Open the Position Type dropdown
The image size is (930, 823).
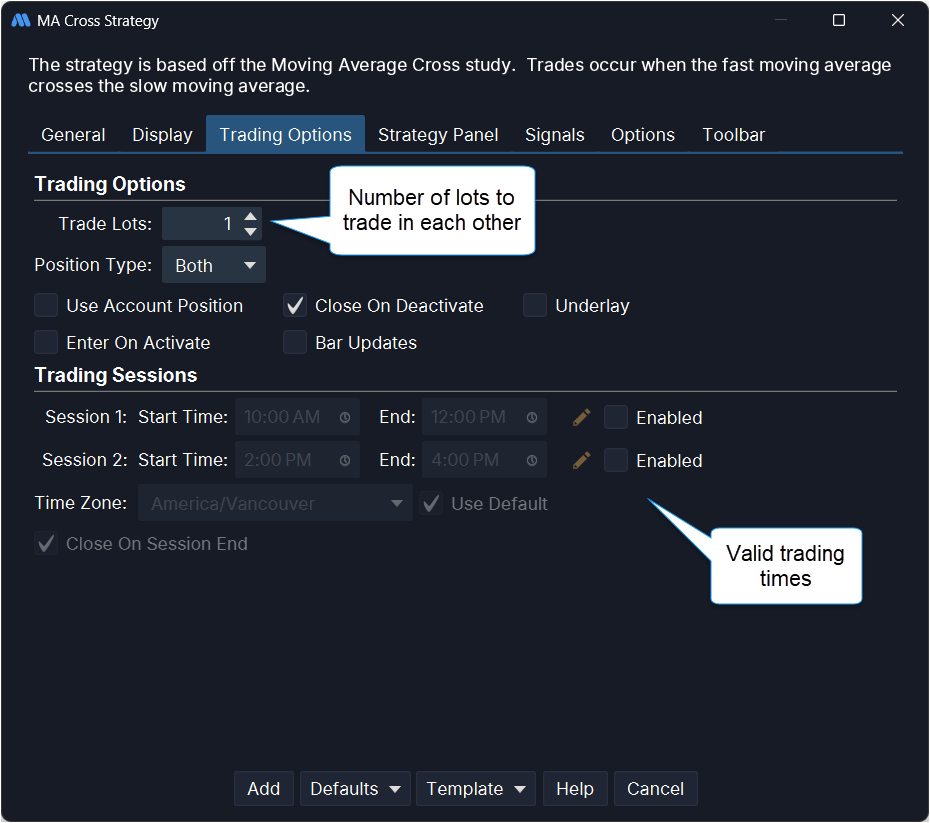[x=214, y=266]
